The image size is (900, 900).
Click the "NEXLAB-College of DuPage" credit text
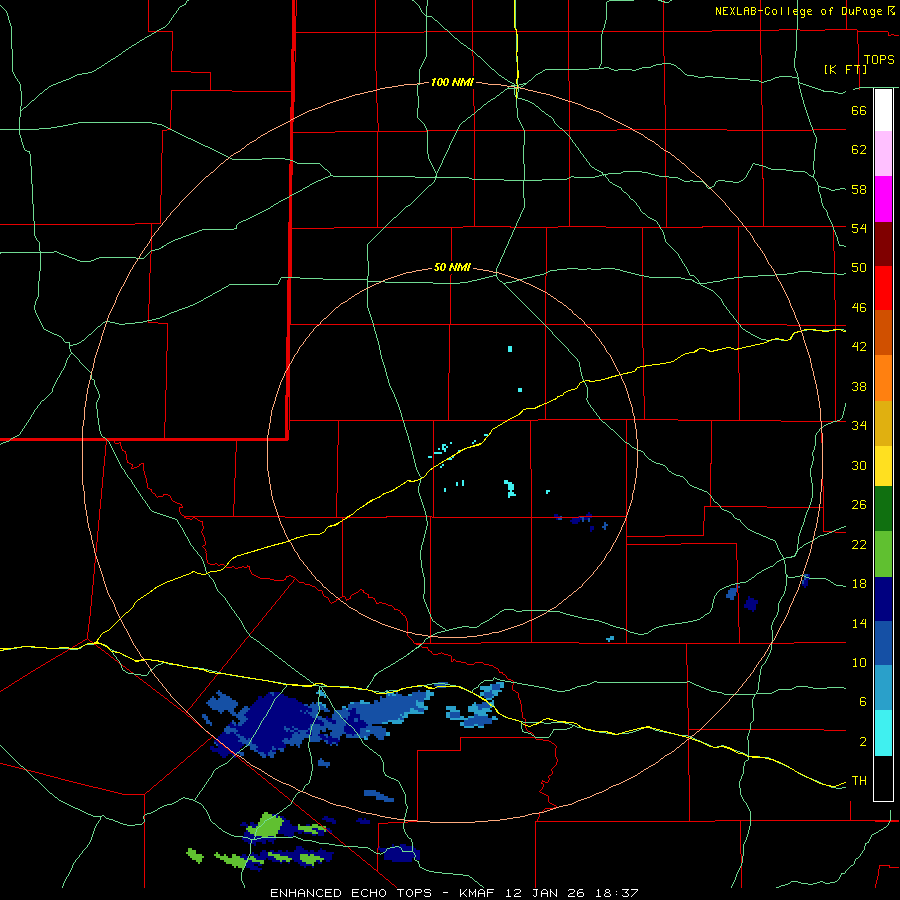point(800,11)
